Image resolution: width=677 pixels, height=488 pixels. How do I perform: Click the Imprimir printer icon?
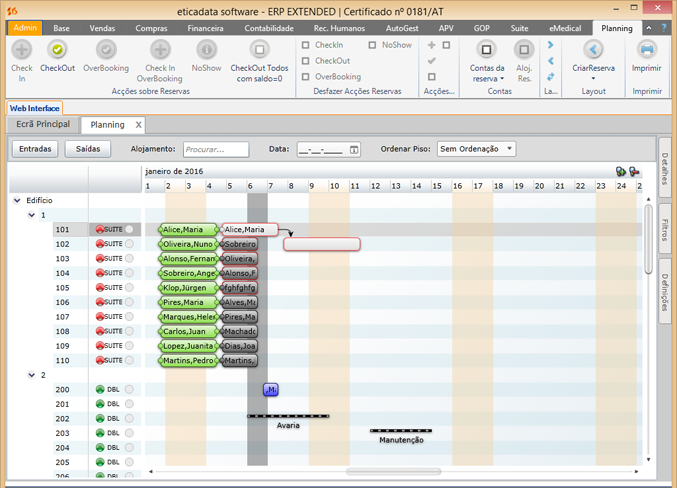click(x=647, y=49)
